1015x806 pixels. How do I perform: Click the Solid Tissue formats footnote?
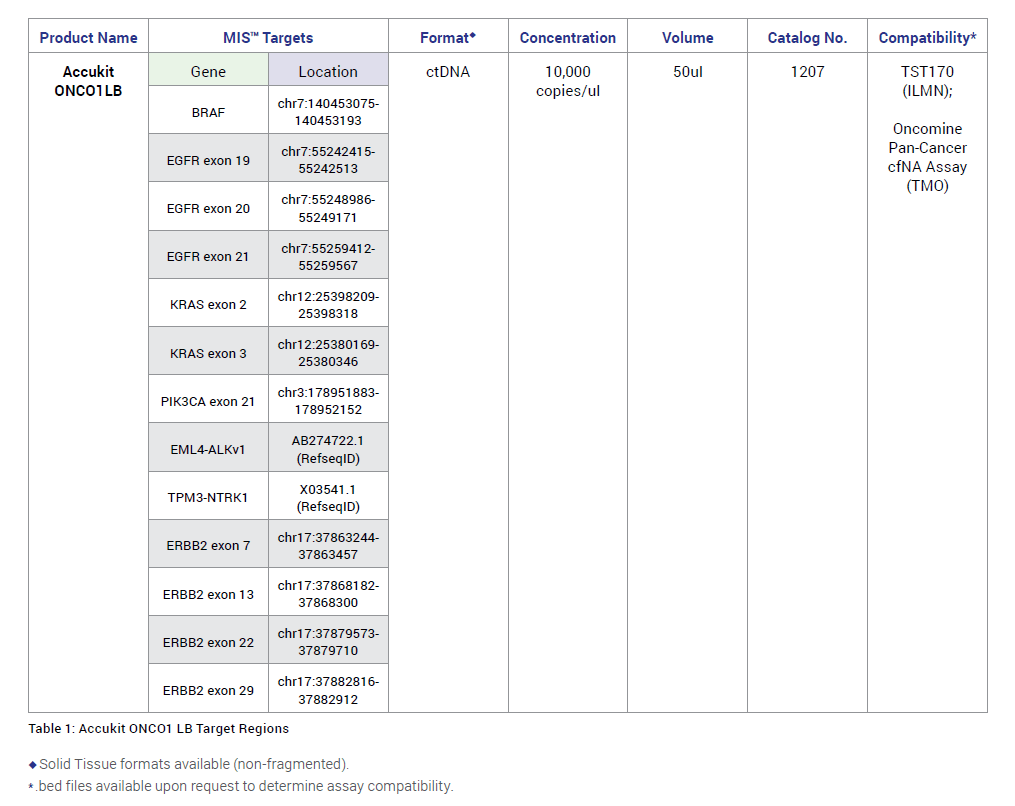coord(188,764)
